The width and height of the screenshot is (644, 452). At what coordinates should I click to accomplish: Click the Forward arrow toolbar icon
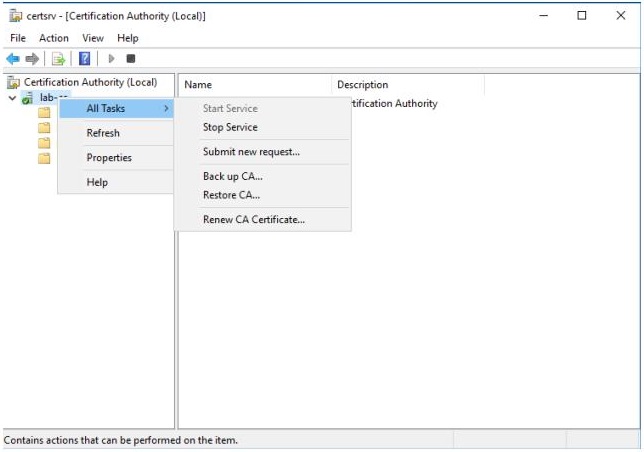[x=32, y=59]
